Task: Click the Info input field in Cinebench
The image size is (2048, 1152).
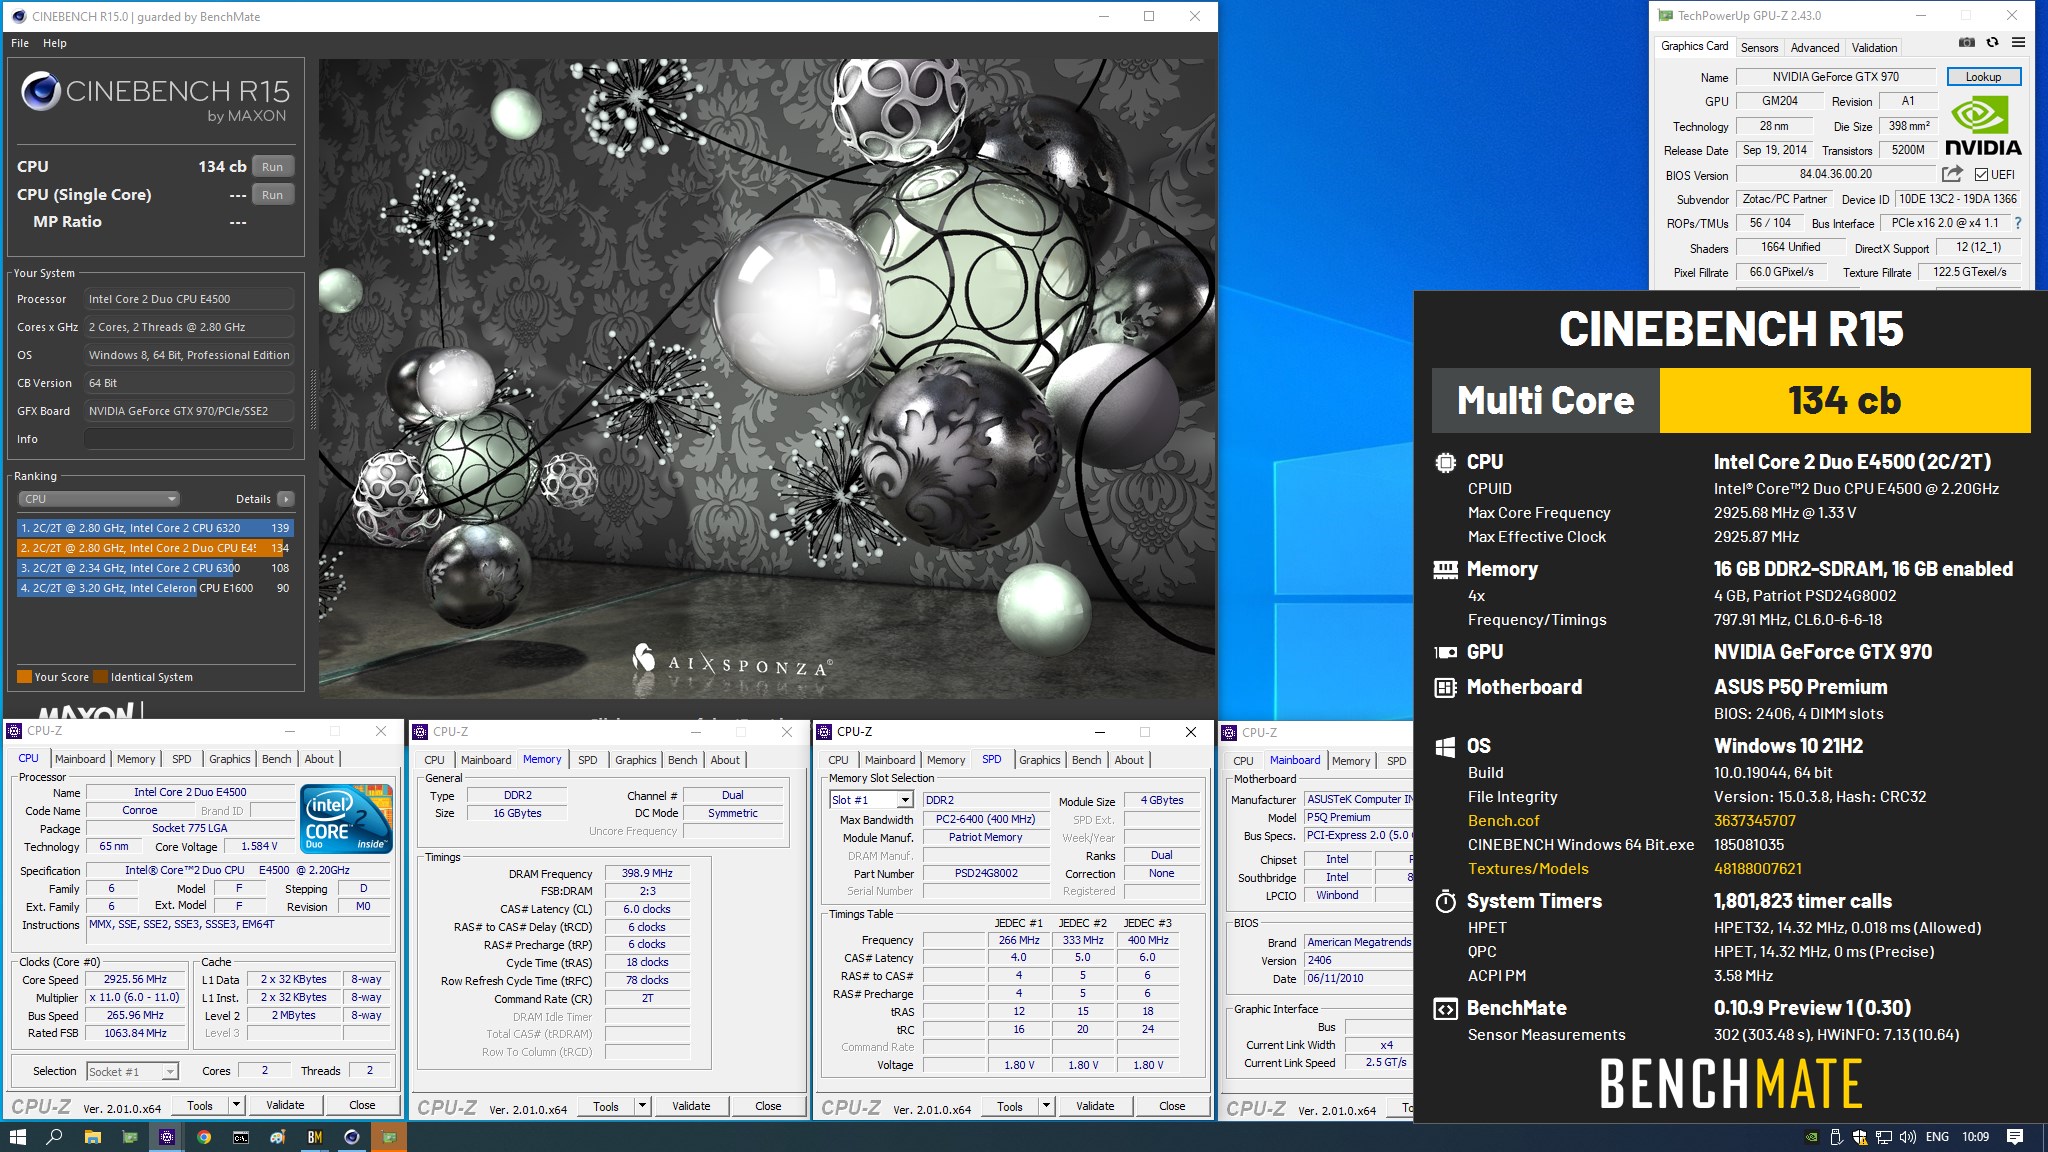Action: tap(189, 439)
